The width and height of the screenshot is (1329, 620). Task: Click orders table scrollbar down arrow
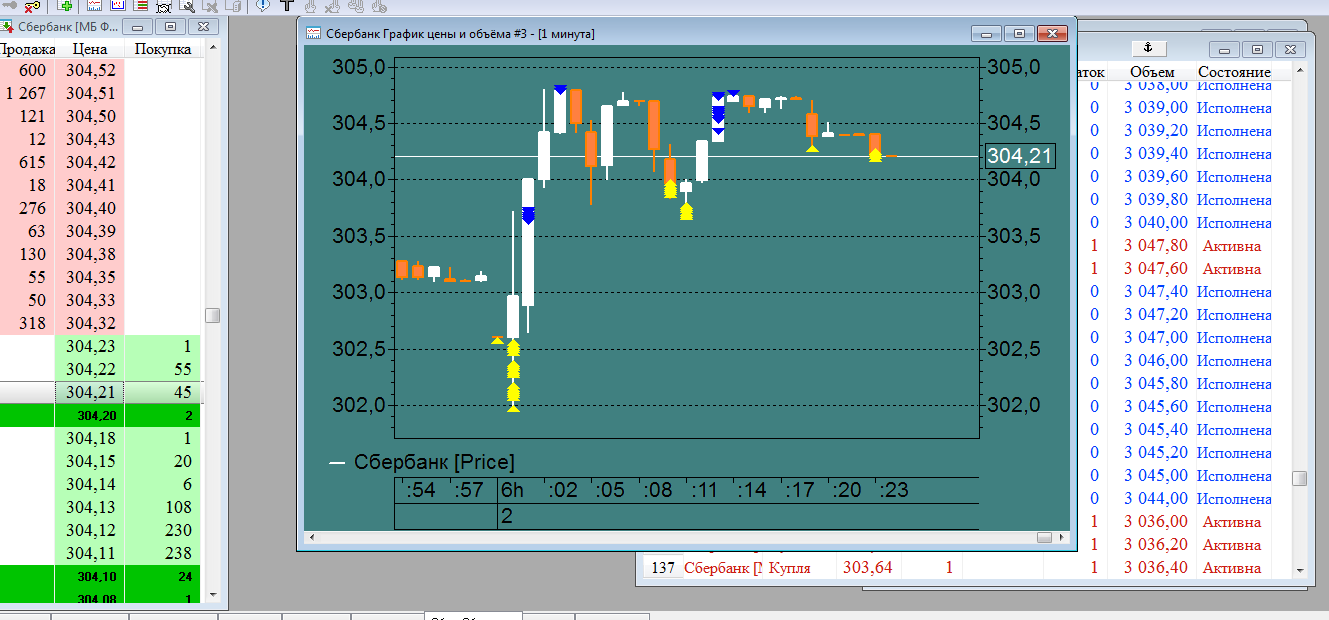coord(1299,570)
